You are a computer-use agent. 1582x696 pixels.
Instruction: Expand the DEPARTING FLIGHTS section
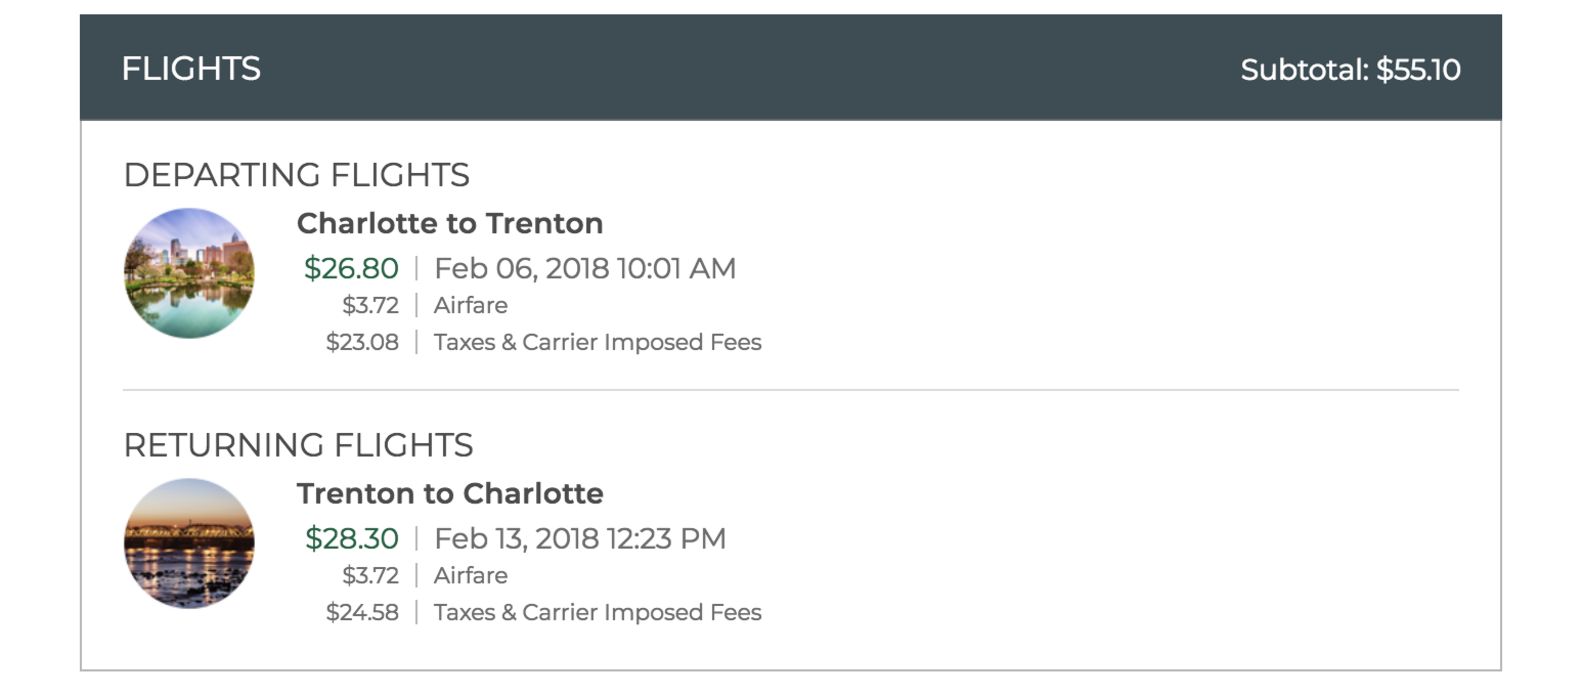297,175
